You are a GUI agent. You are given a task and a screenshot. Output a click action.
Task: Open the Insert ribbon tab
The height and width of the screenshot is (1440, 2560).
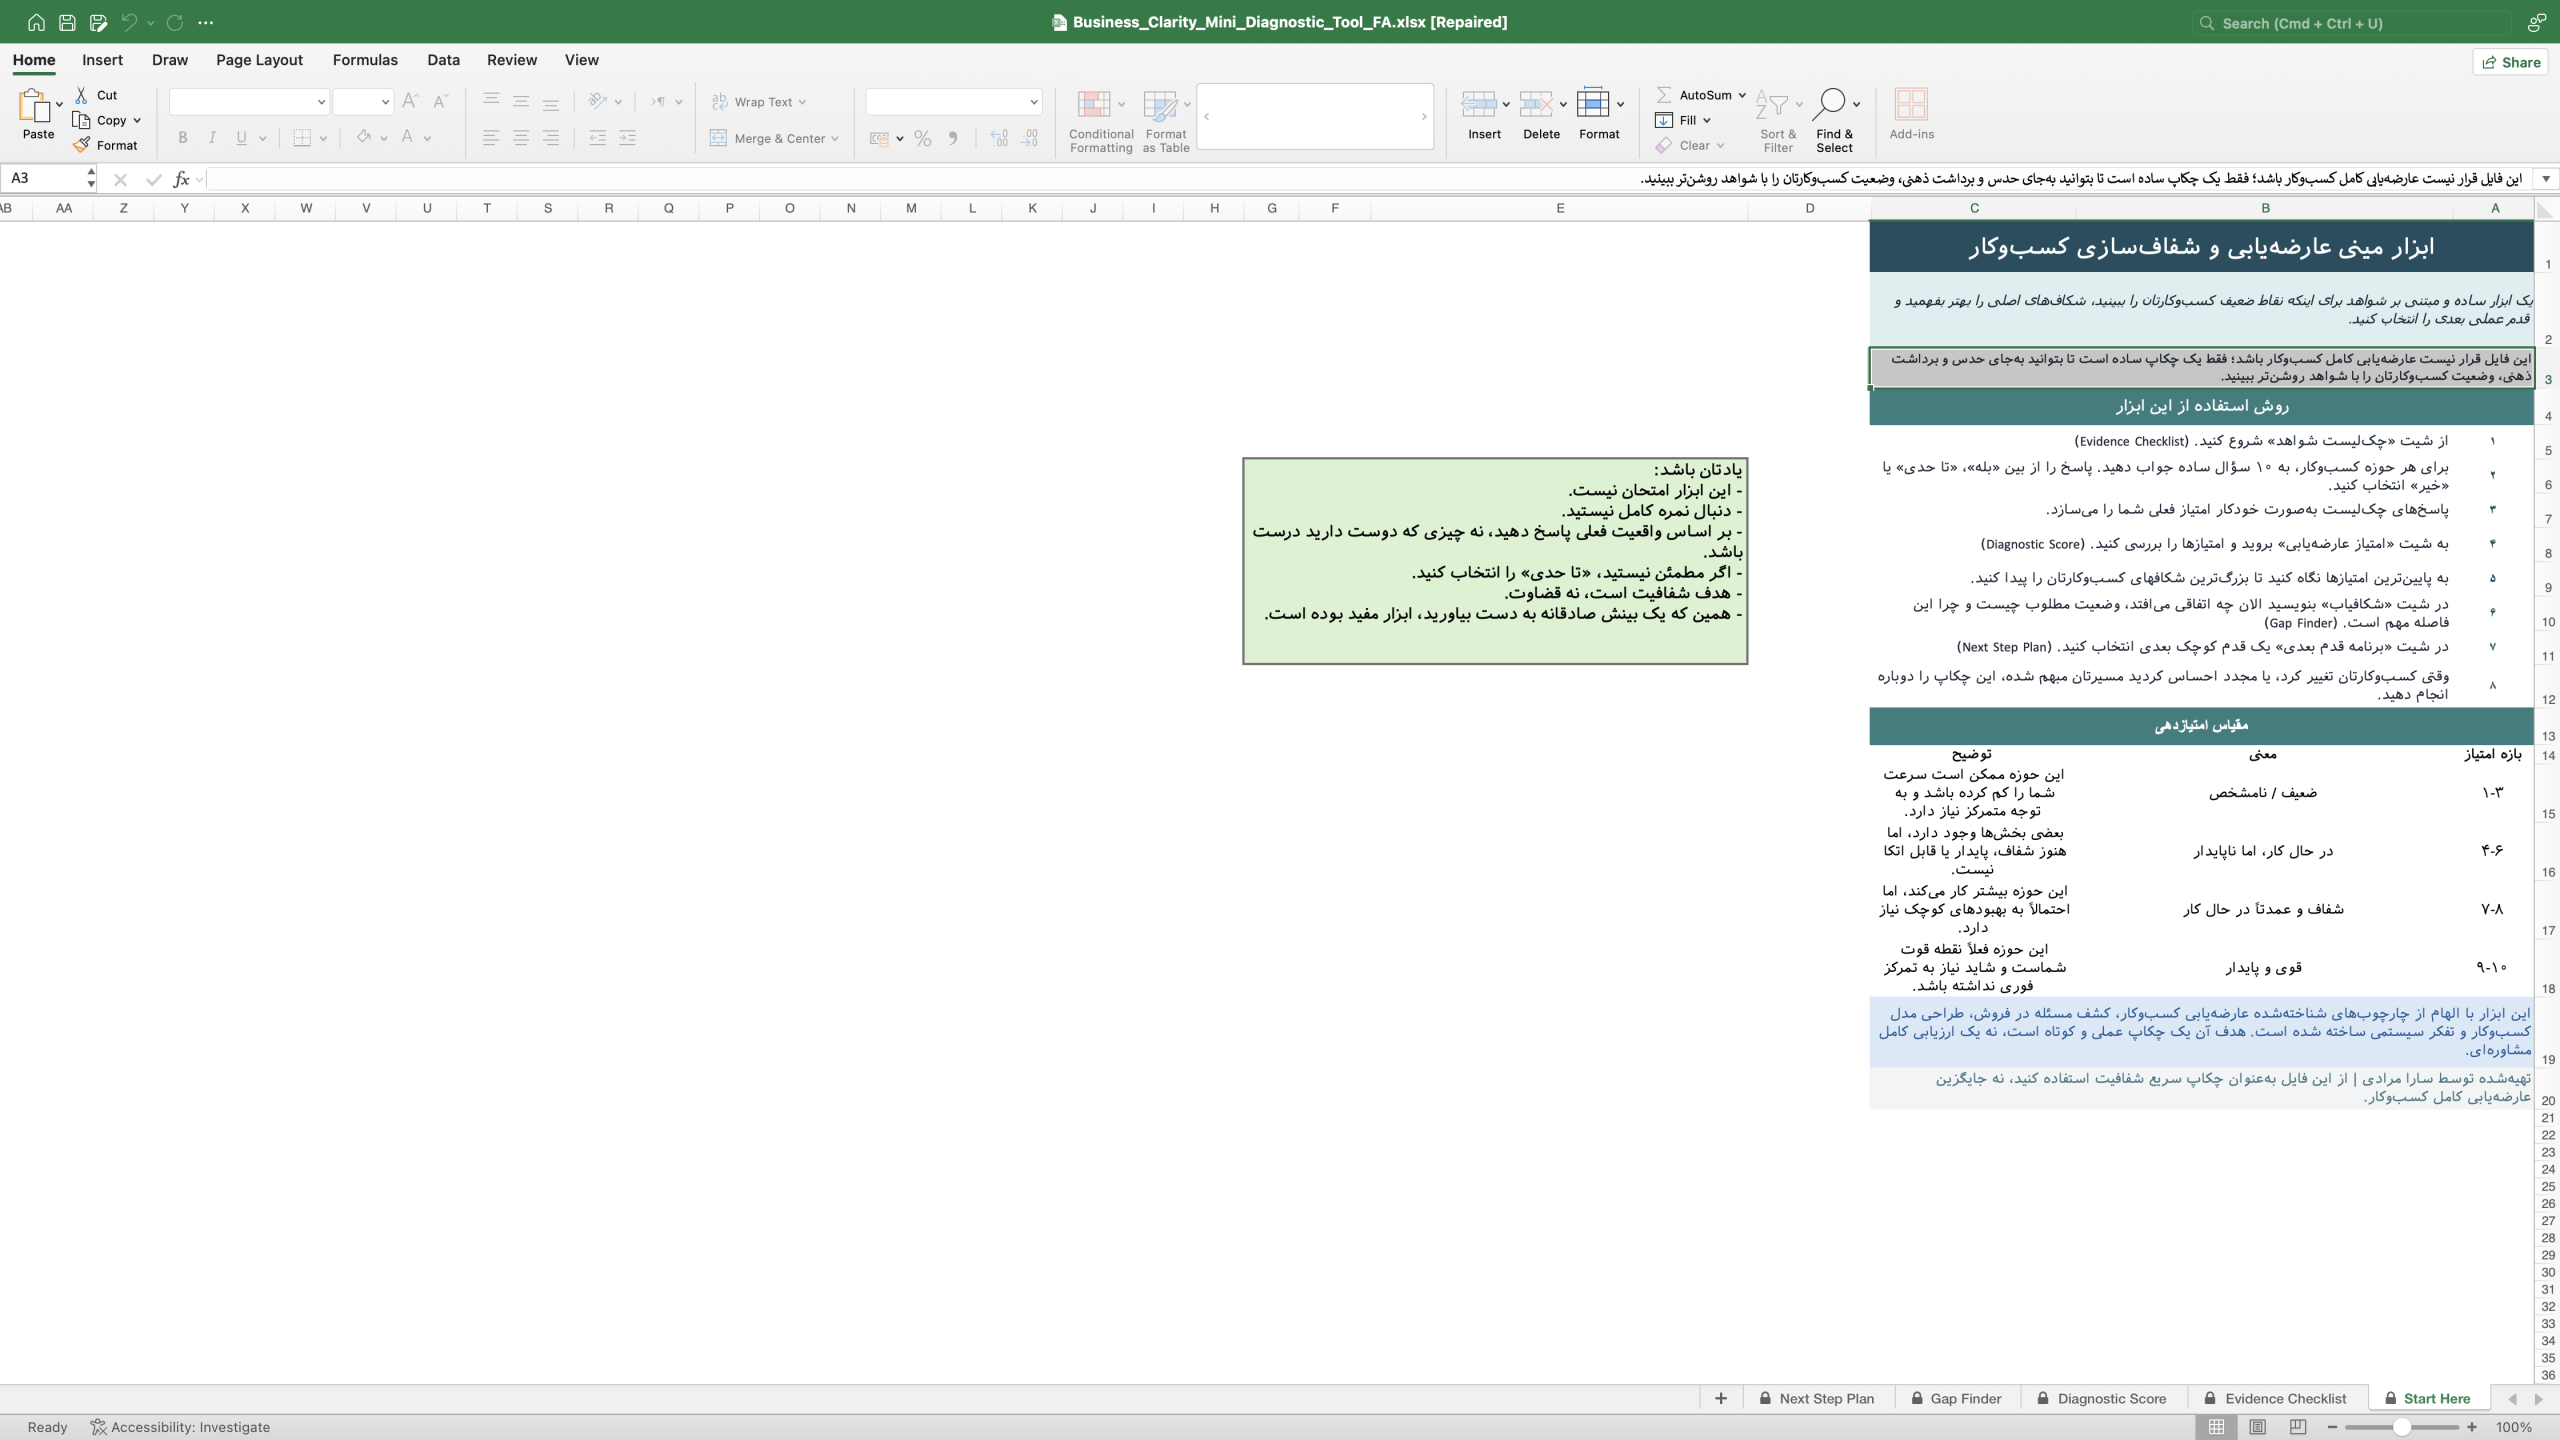(x=102, y=60)
